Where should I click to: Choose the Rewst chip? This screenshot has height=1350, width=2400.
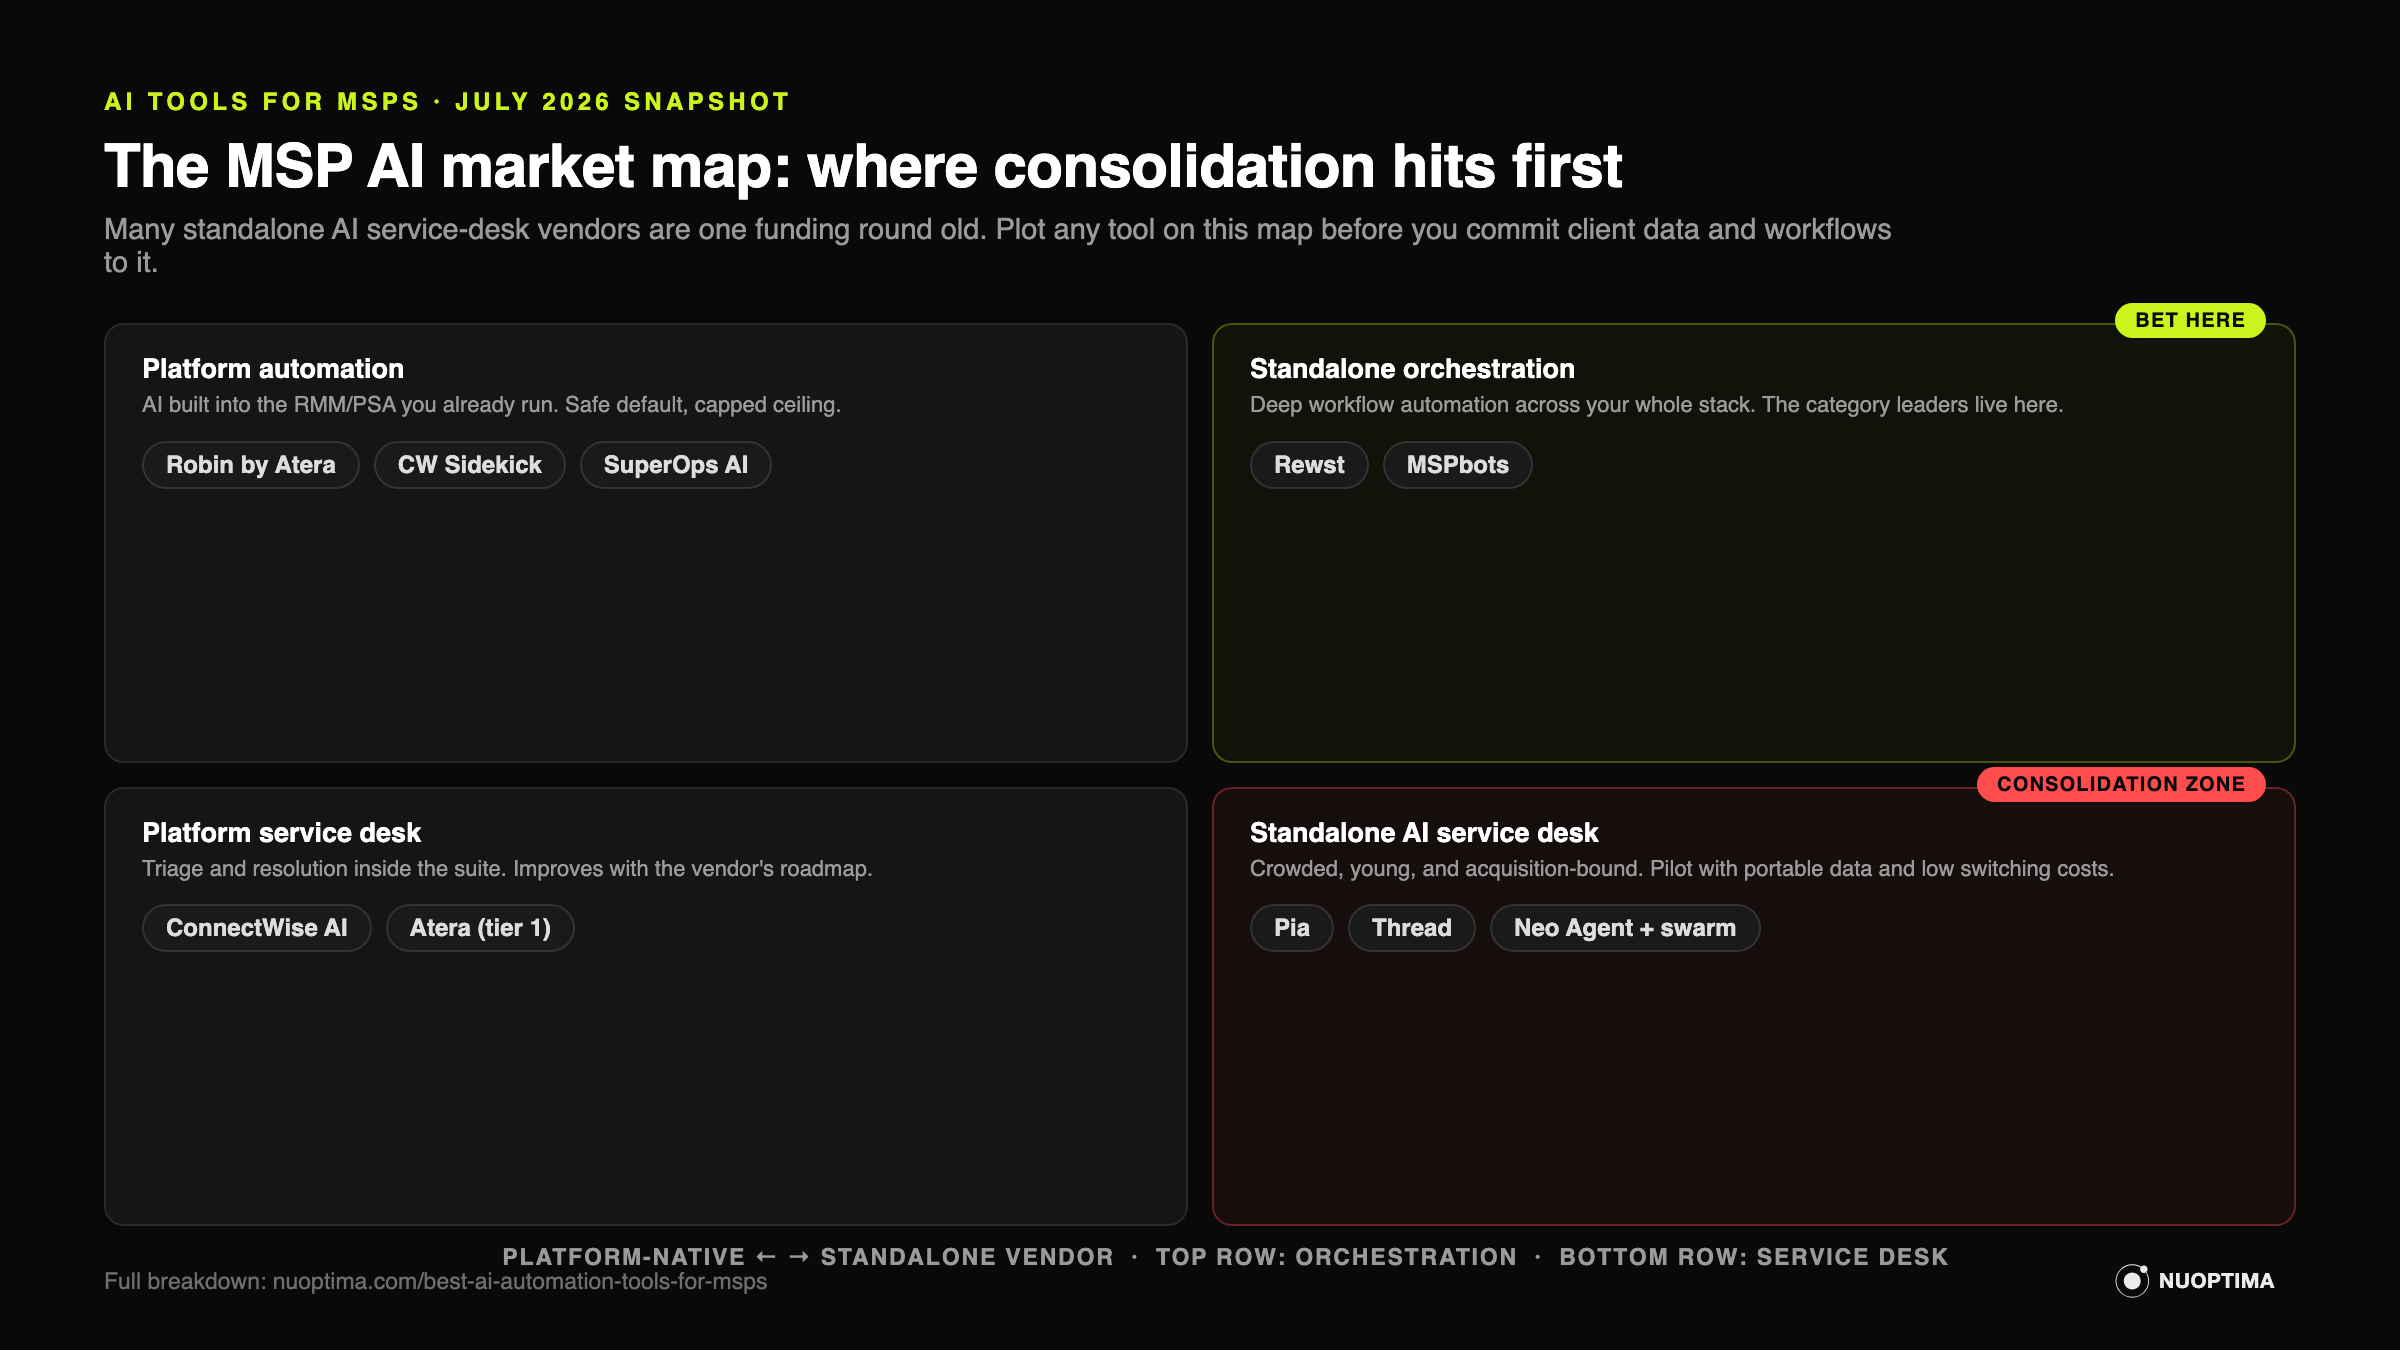[x=1309, y=465]
